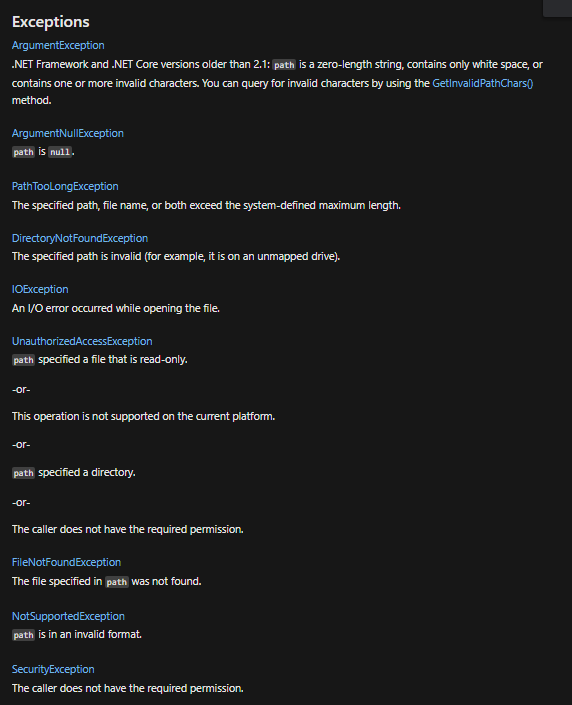The image size is (572, 705).
Task: Open the SecurityException link
Action: [53, 669]
